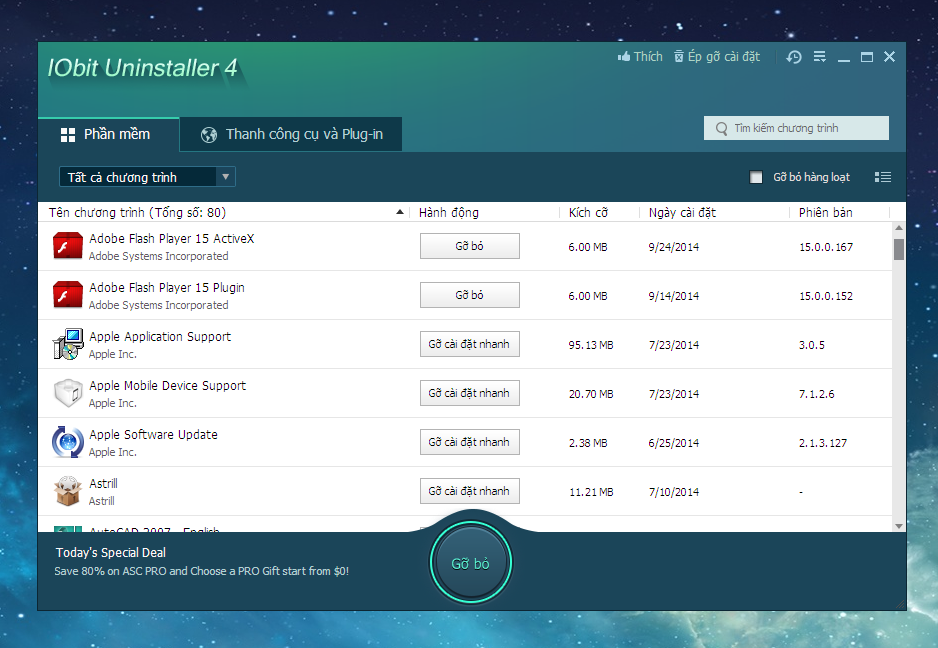Select the Phần mềm tab
Screen dimensions: 938x648
pos(108,135)
